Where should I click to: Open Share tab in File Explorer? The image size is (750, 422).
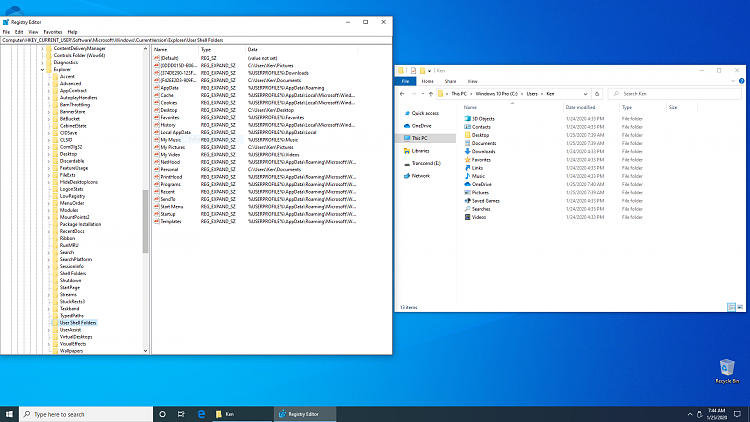pos(450,81)
